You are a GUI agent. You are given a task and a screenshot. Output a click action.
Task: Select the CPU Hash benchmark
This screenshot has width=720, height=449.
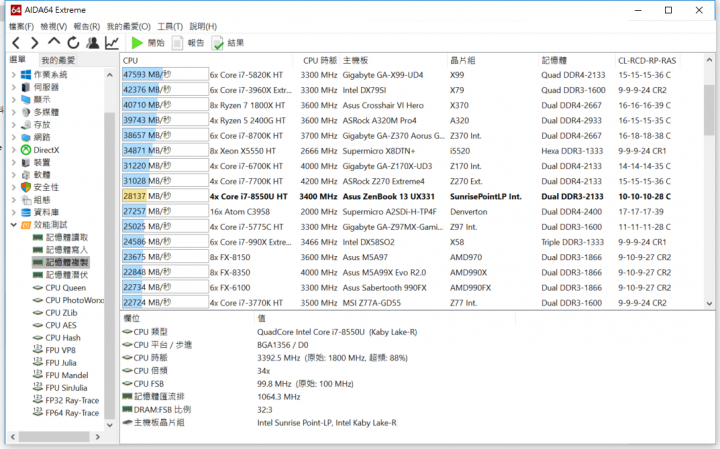(63, 338)
